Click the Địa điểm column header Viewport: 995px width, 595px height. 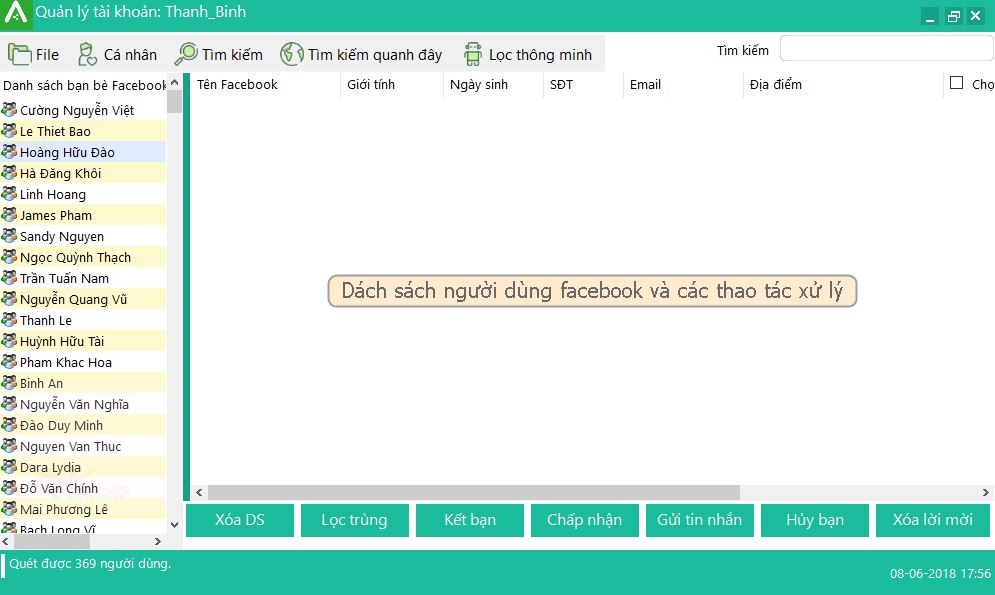pyautogui.click(x=843, y=84)
